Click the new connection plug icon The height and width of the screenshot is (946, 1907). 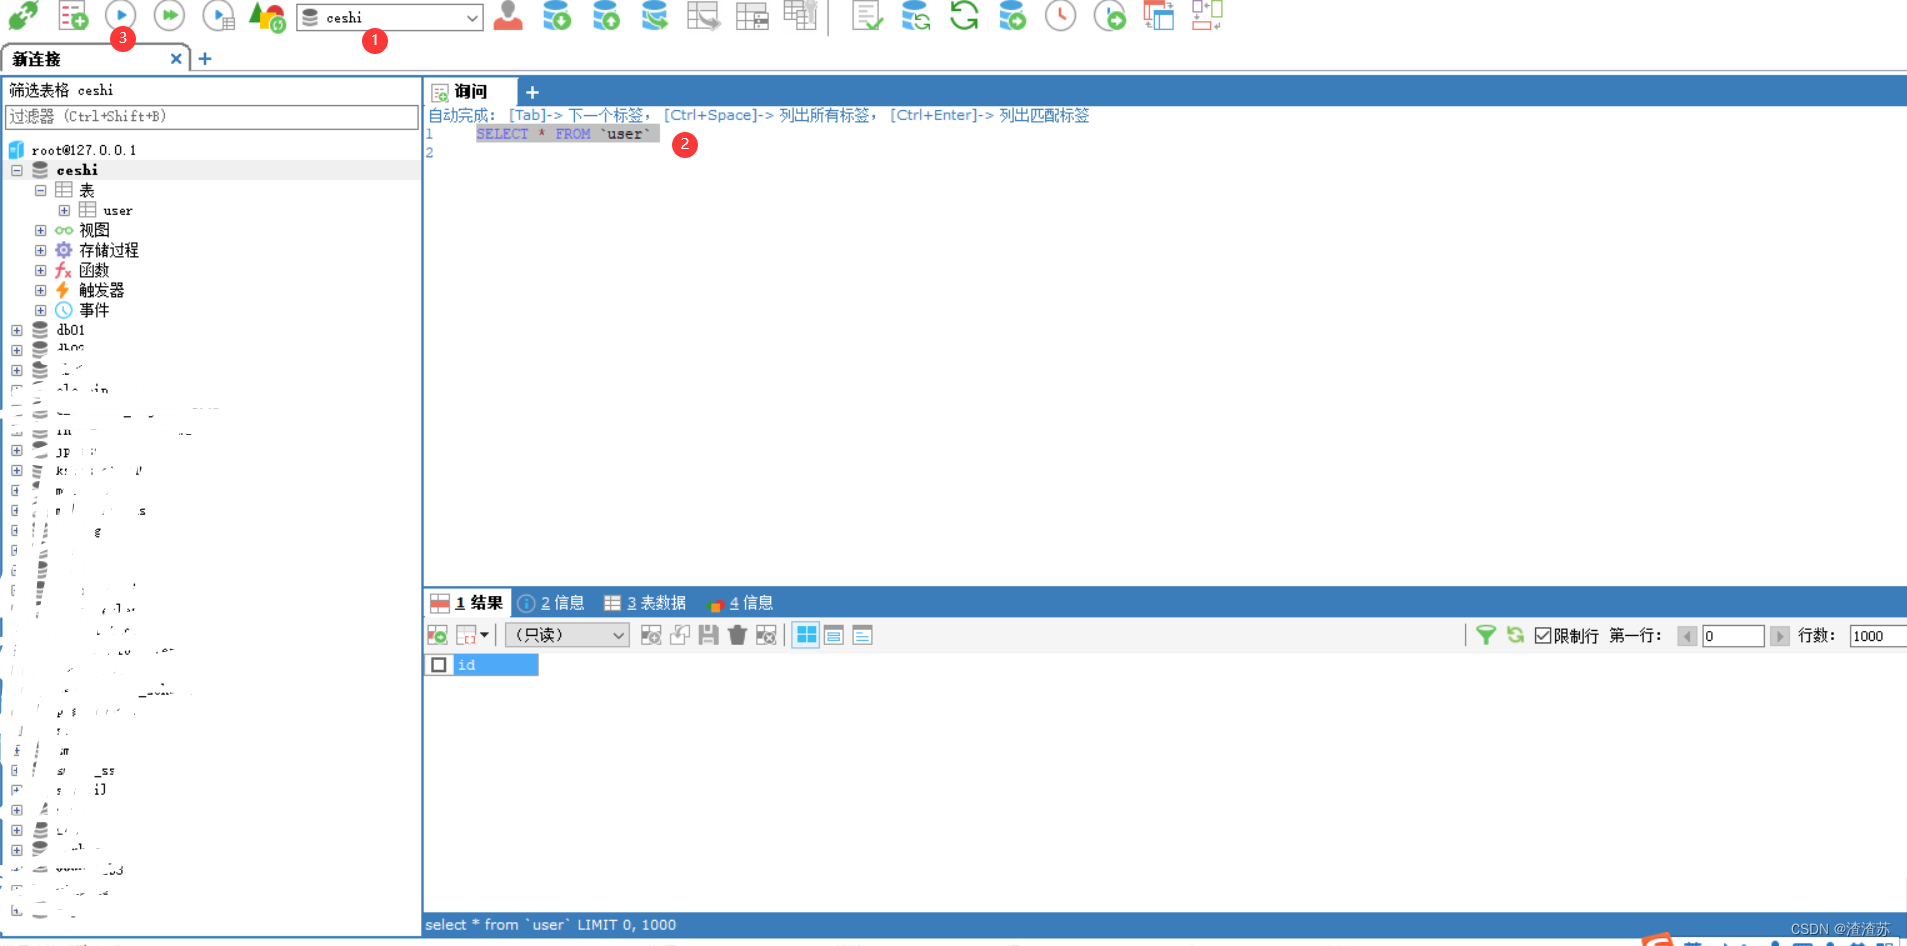click(23, 15)
